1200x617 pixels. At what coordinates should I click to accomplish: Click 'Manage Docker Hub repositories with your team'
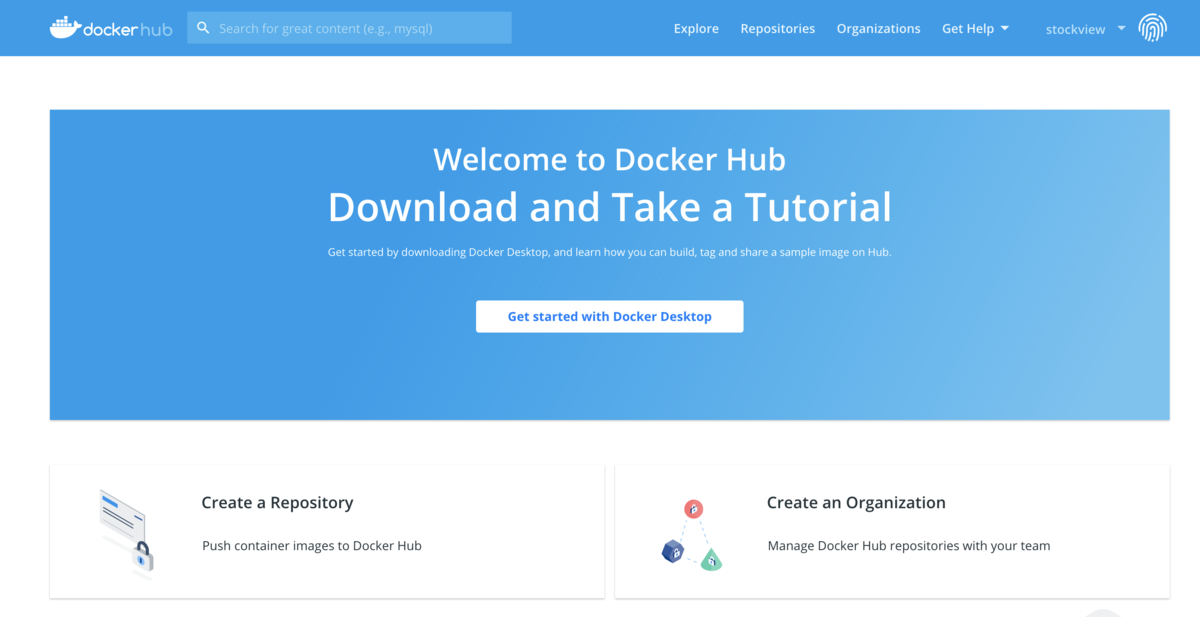coord(909,546)
